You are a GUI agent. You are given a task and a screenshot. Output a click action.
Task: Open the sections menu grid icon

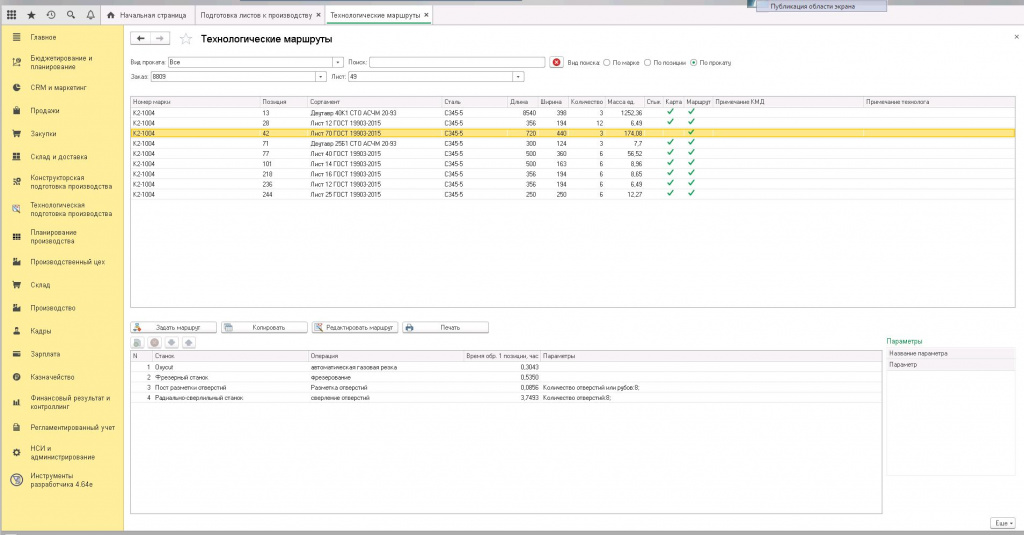pos(12,14)
